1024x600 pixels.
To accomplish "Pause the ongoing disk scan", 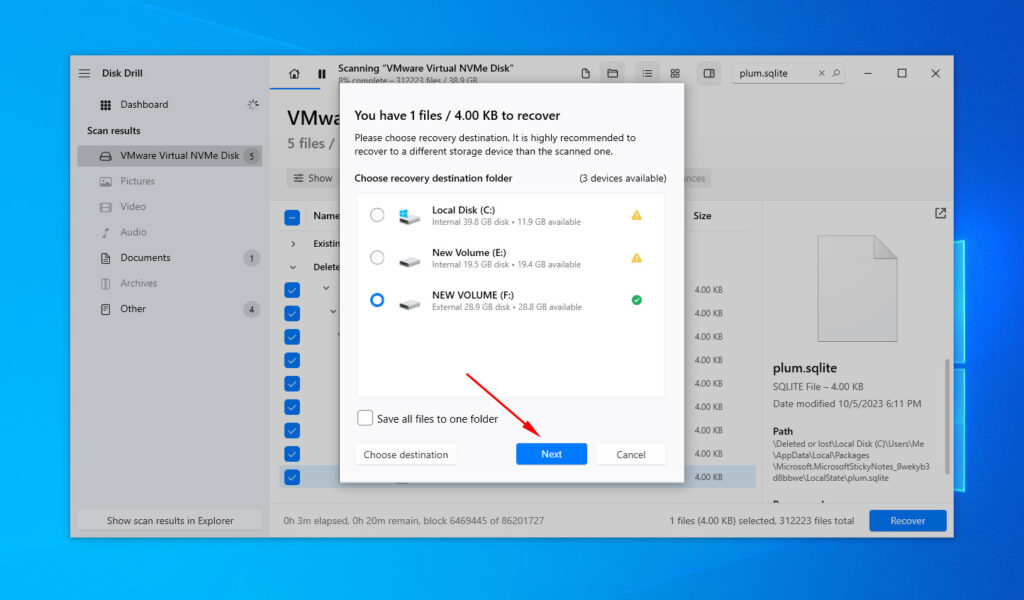I will tap(321, 73).
